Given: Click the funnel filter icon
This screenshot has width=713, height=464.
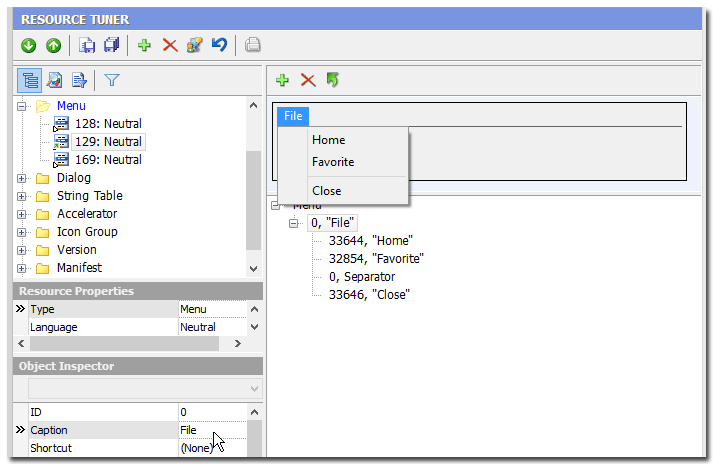Looking at the screenshot, I should tap(112, 80).
